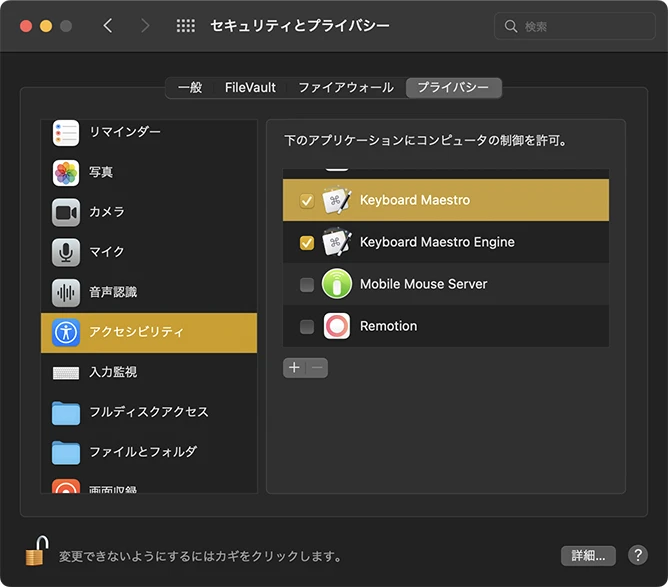Disable Keyboard Maestro Engine checkbox
This screenshot has height=587, width=668.
tap(307, 243)
